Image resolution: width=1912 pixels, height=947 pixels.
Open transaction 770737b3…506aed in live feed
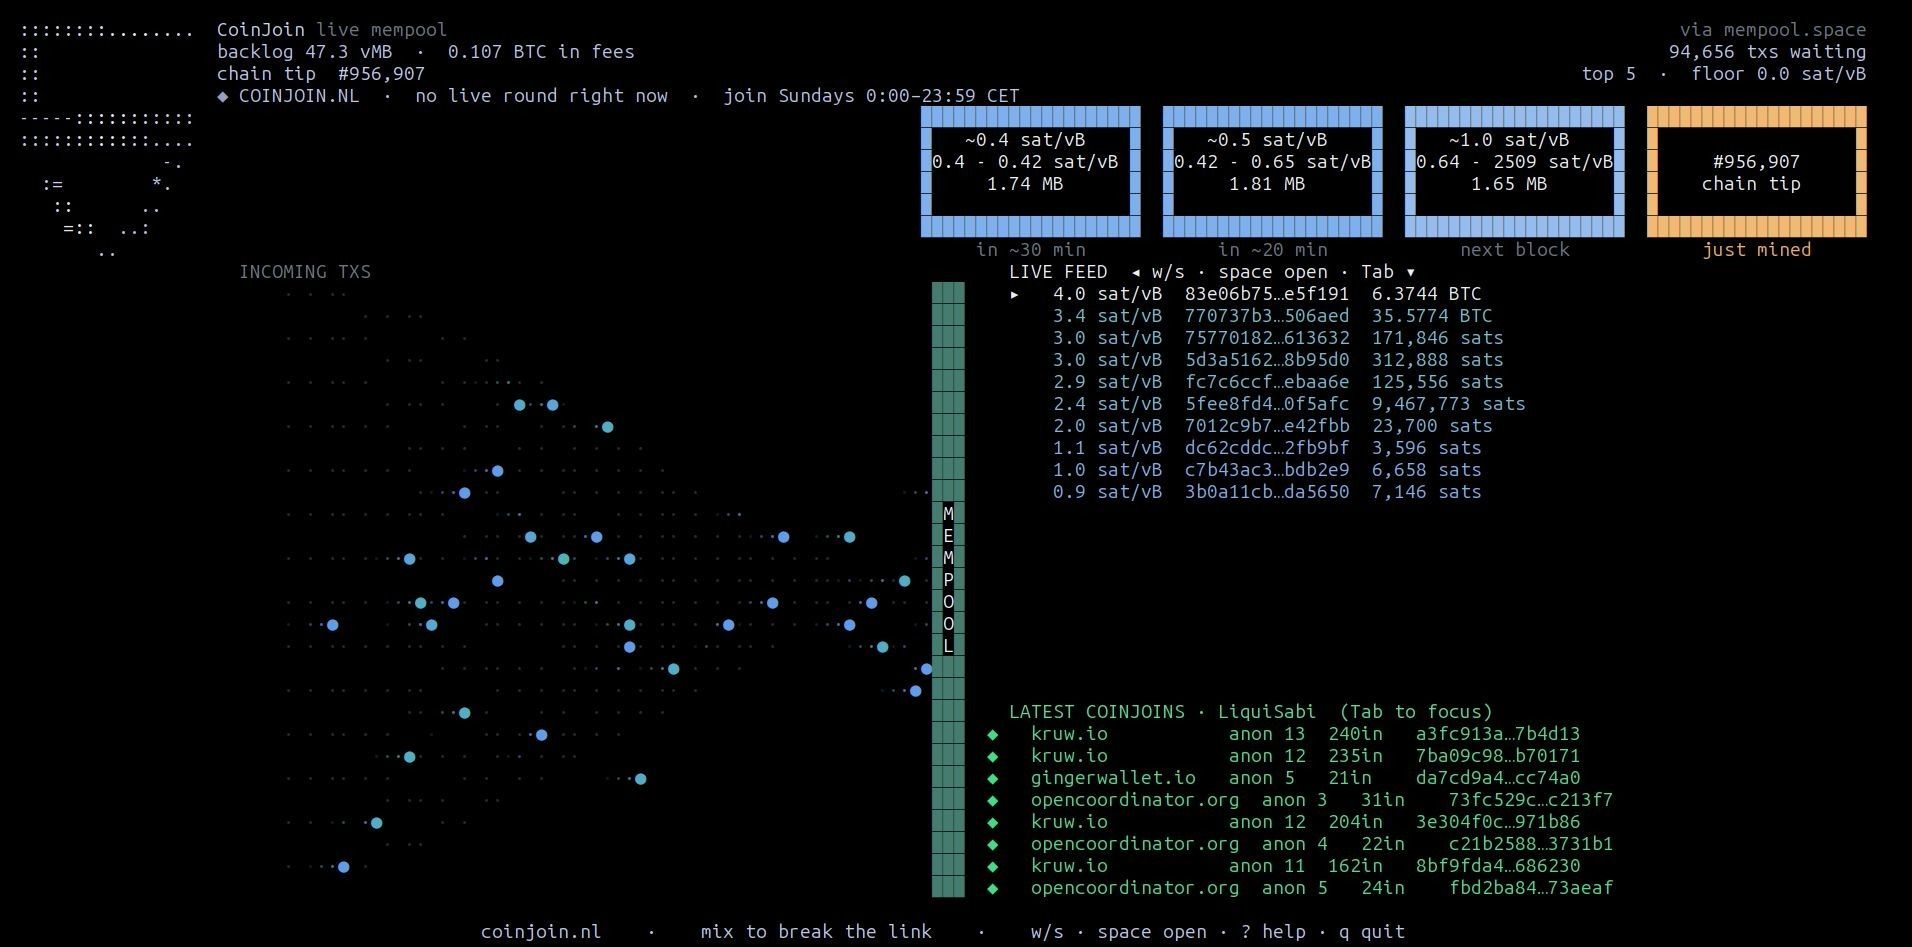click(1272, 316)
